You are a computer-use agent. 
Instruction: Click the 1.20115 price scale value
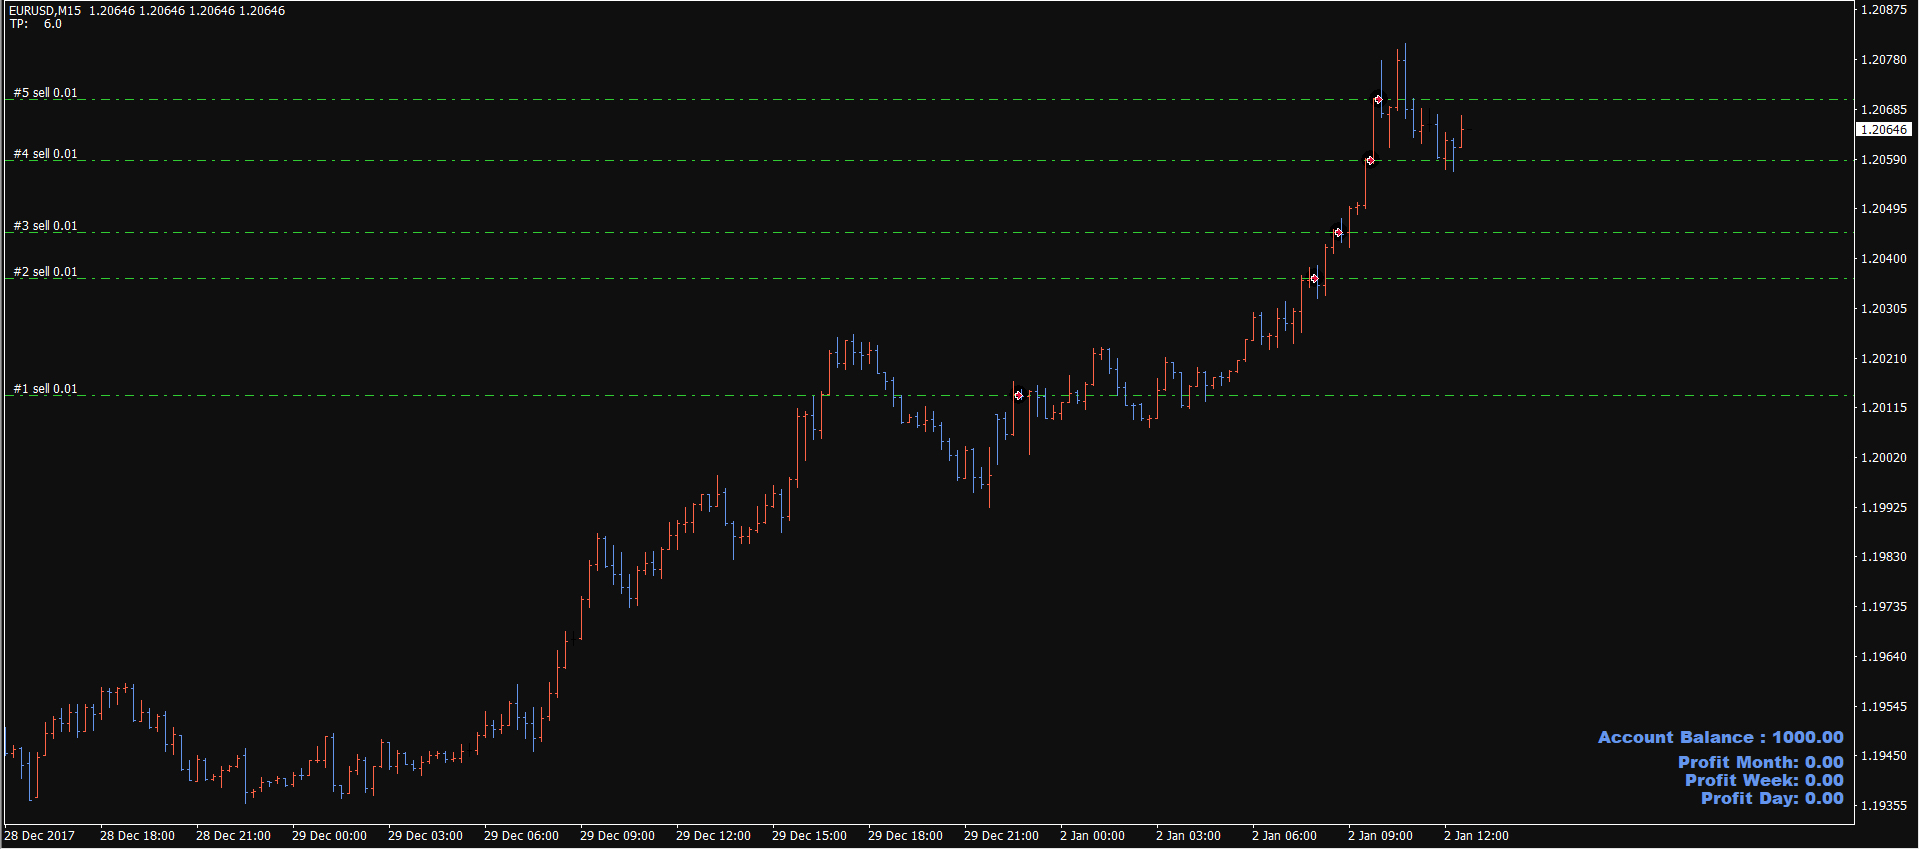[x=1884, y=408]
